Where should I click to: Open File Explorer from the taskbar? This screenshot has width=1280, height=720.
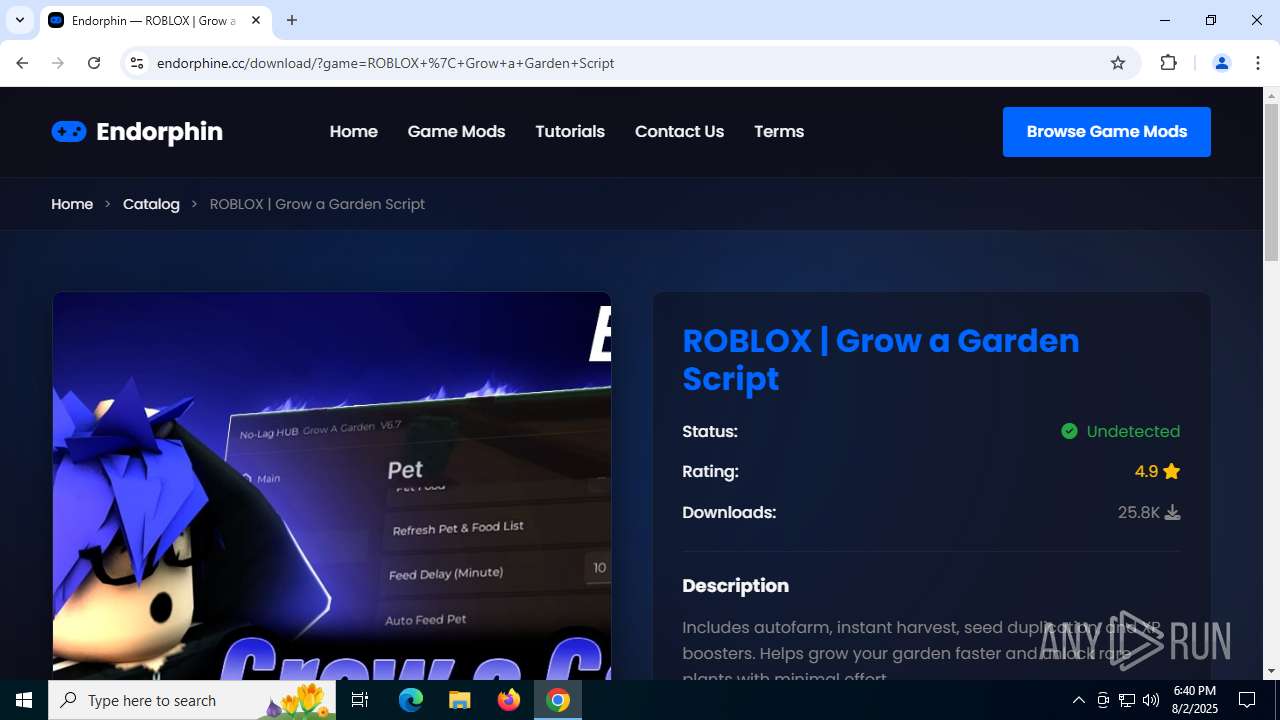[460, 700]
